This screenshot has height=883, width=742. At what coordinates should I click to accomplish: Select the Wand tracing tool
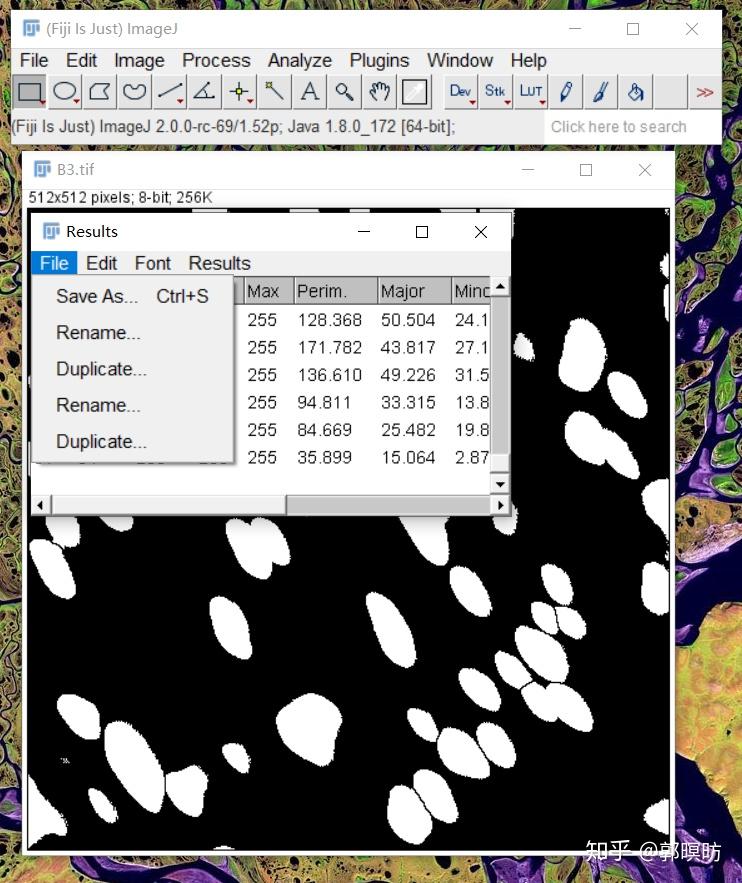point(273,93)
